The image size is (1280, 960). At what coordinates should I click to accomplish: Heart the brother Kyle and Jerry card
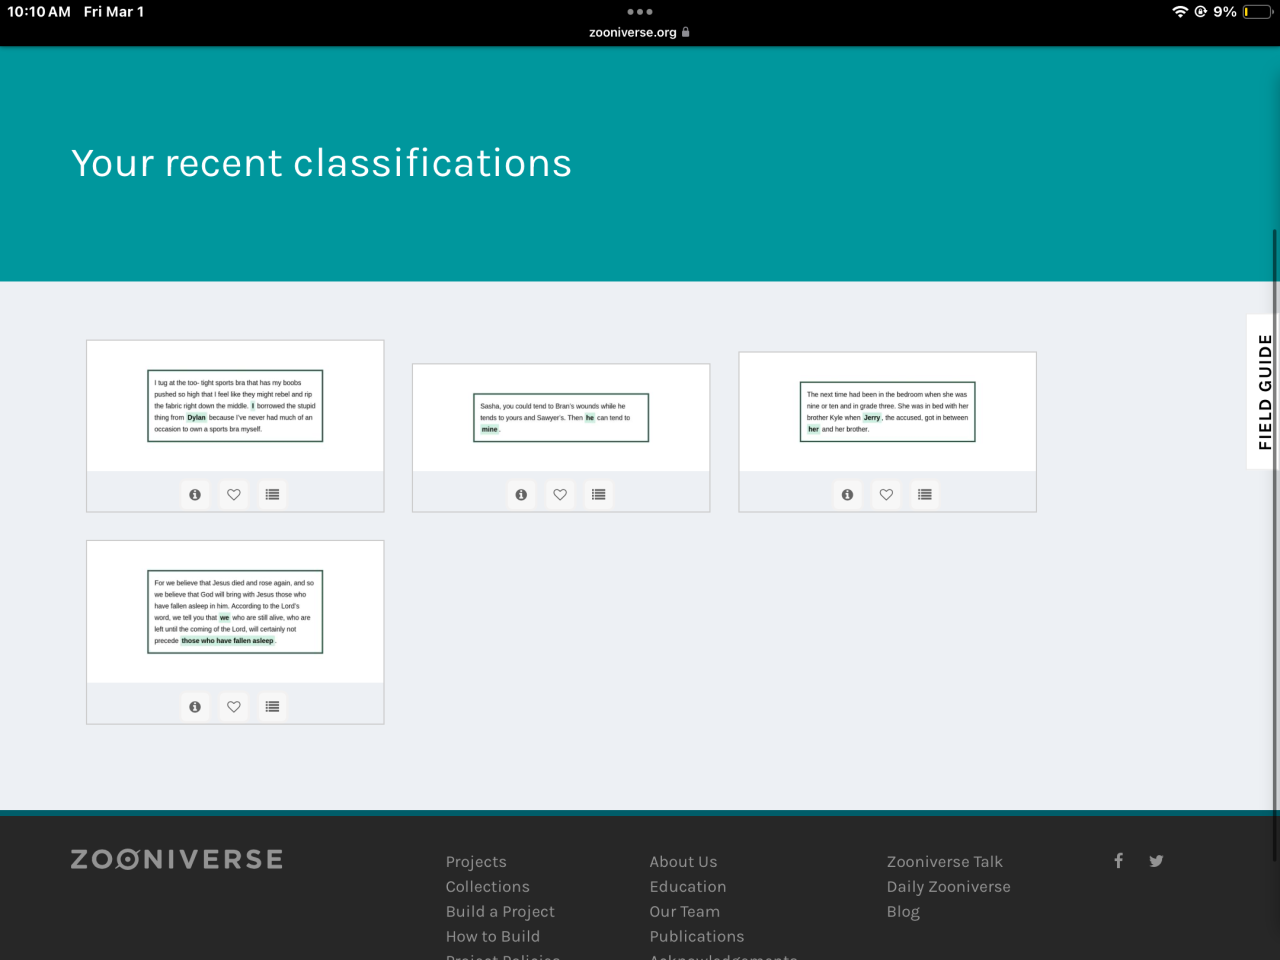coord(886,494)
